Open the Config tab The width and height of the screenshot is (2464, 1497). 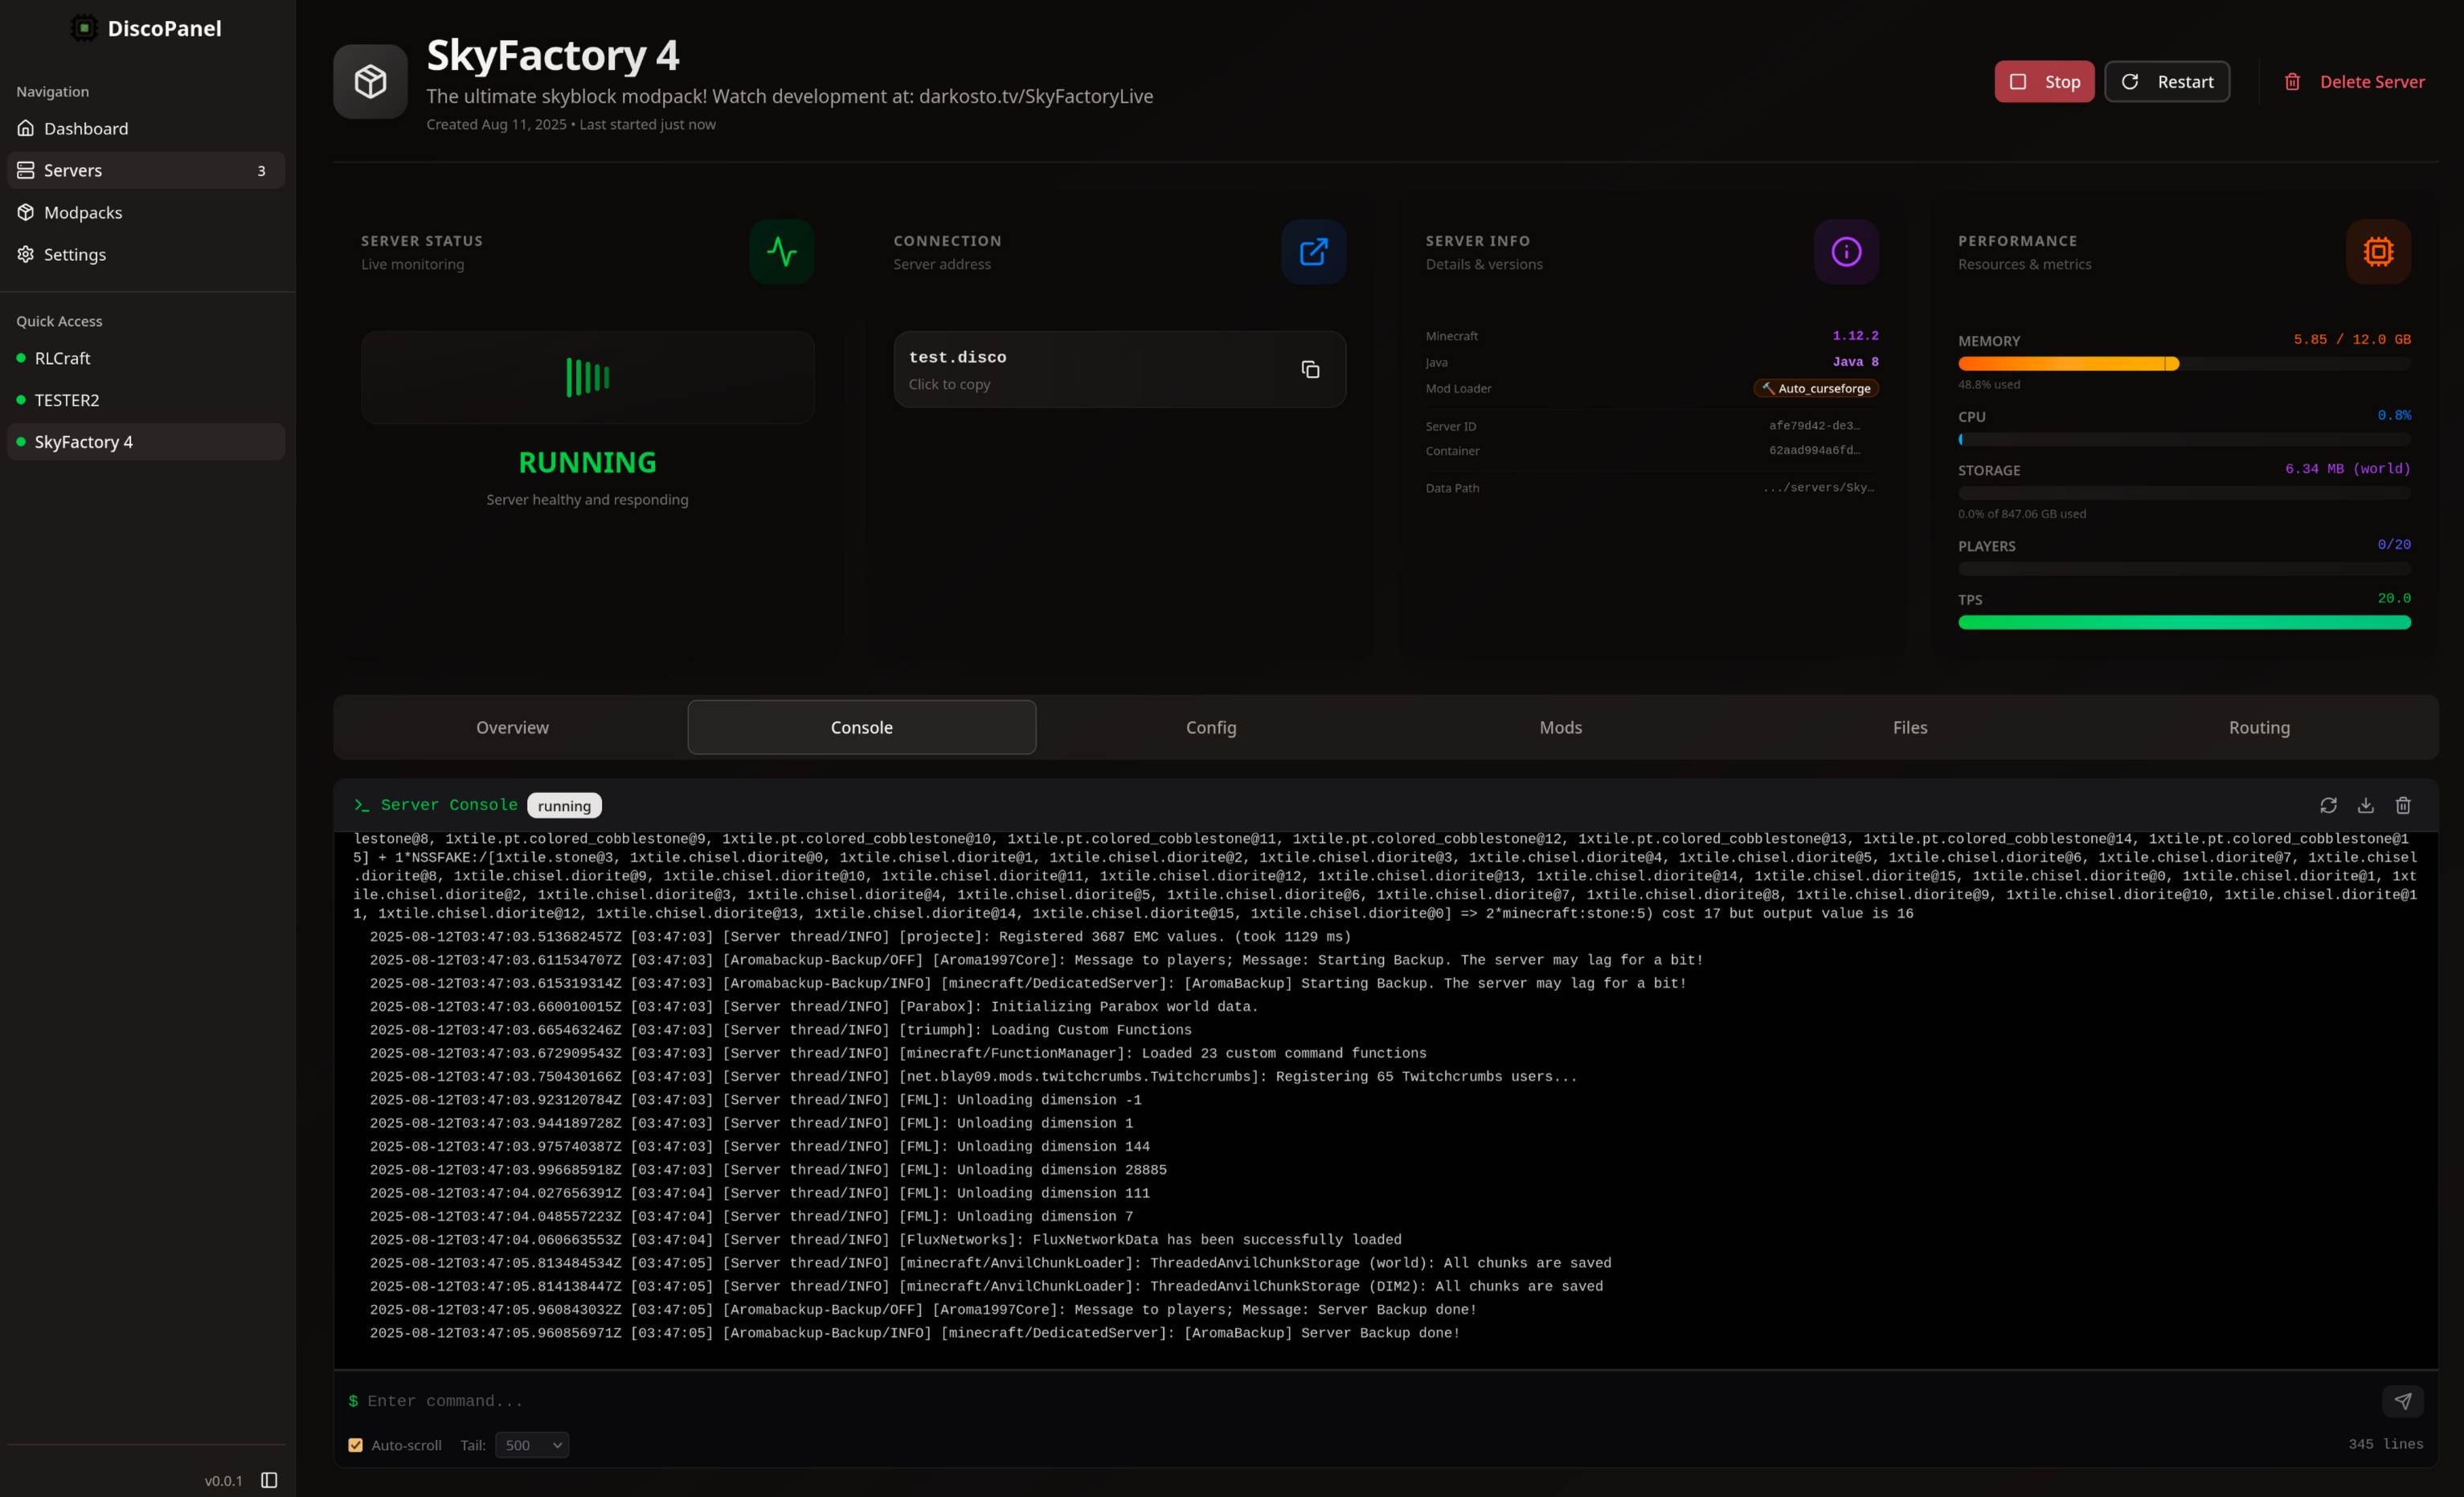pos(1211,727)
